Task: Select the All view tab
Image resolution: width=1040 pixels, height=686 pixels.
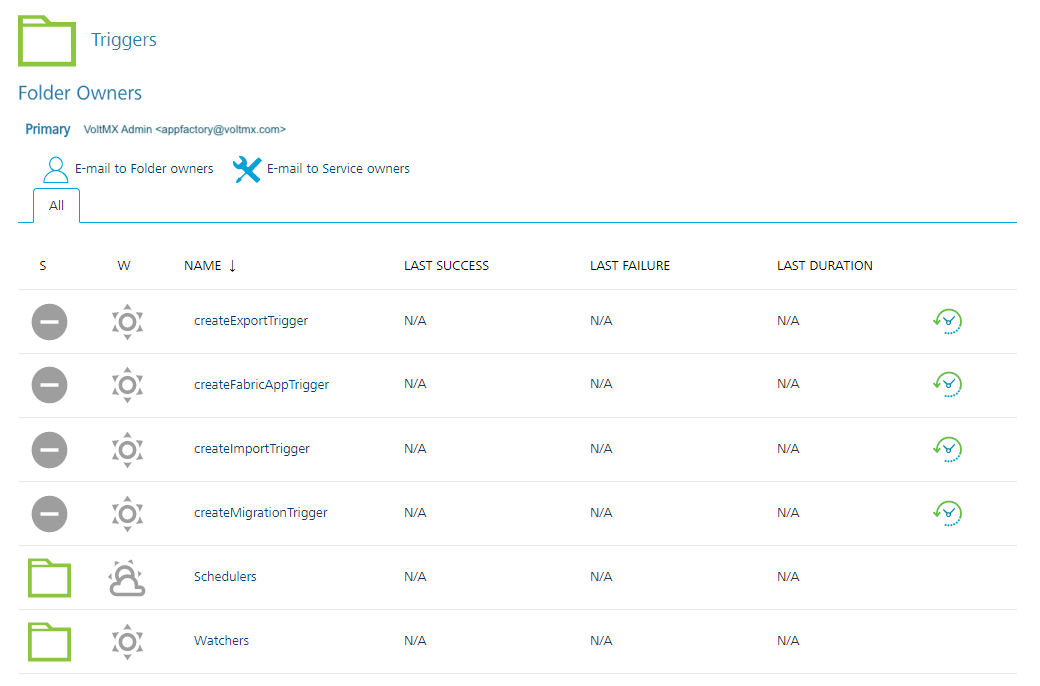Action: click(57, 206)
